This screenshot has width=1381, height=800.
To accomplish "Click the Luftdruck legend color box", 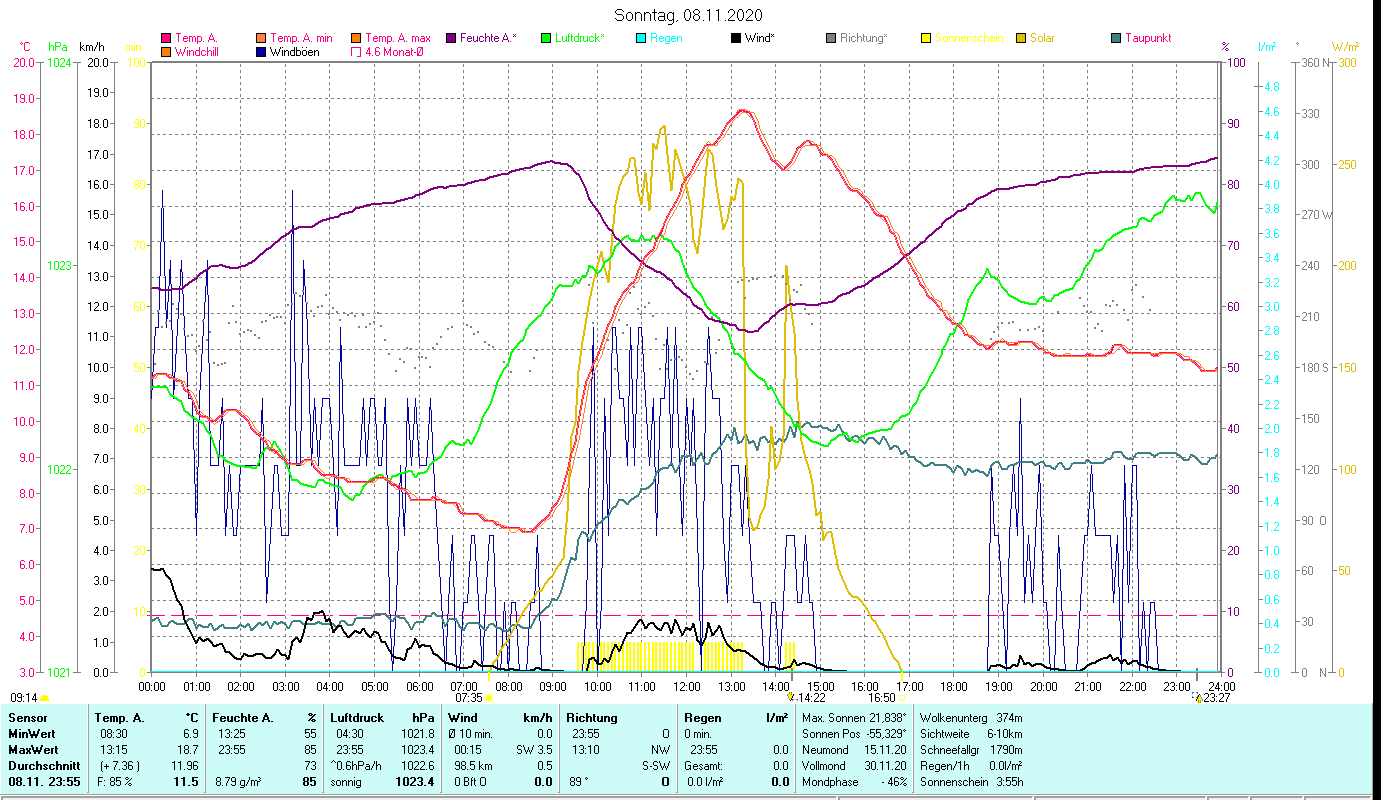I will point(546,38).
